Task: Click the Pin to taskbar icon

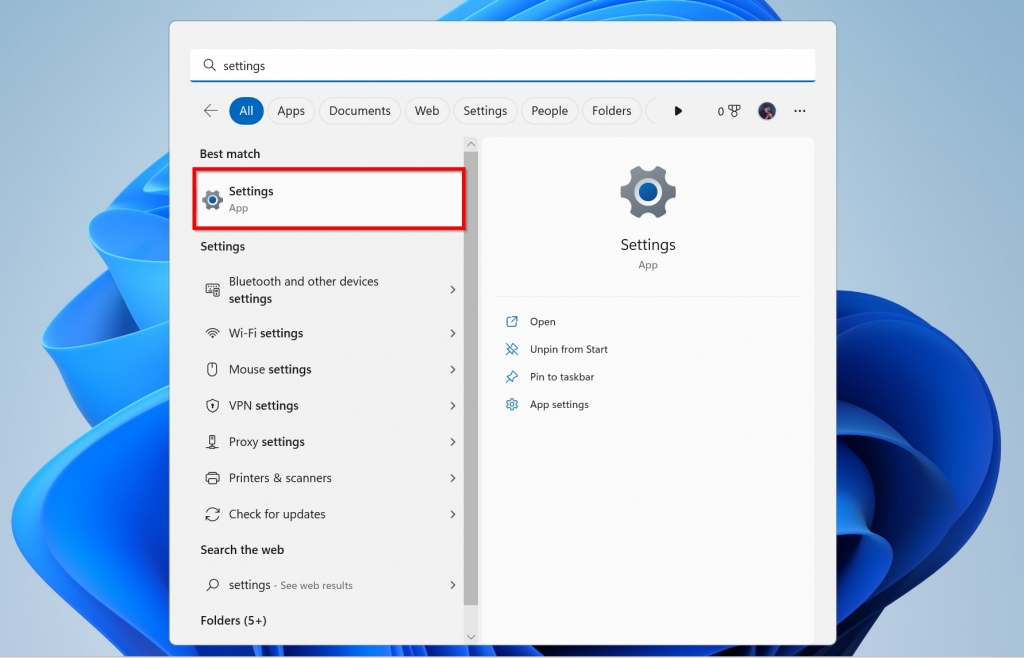Action: 511,377
